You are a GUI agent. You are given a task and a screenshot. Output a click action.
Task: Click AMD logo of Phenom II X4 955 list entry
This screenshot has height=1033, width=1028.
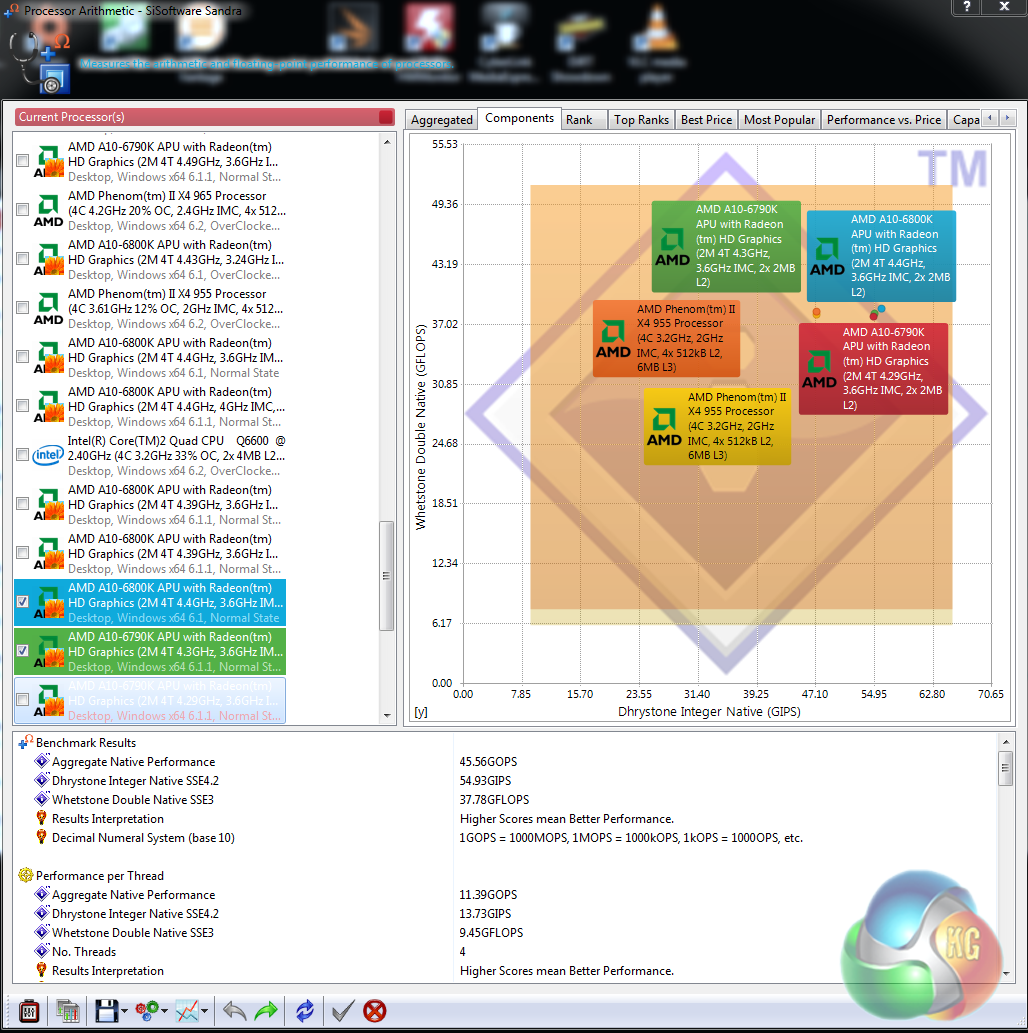tap(48, 309)
